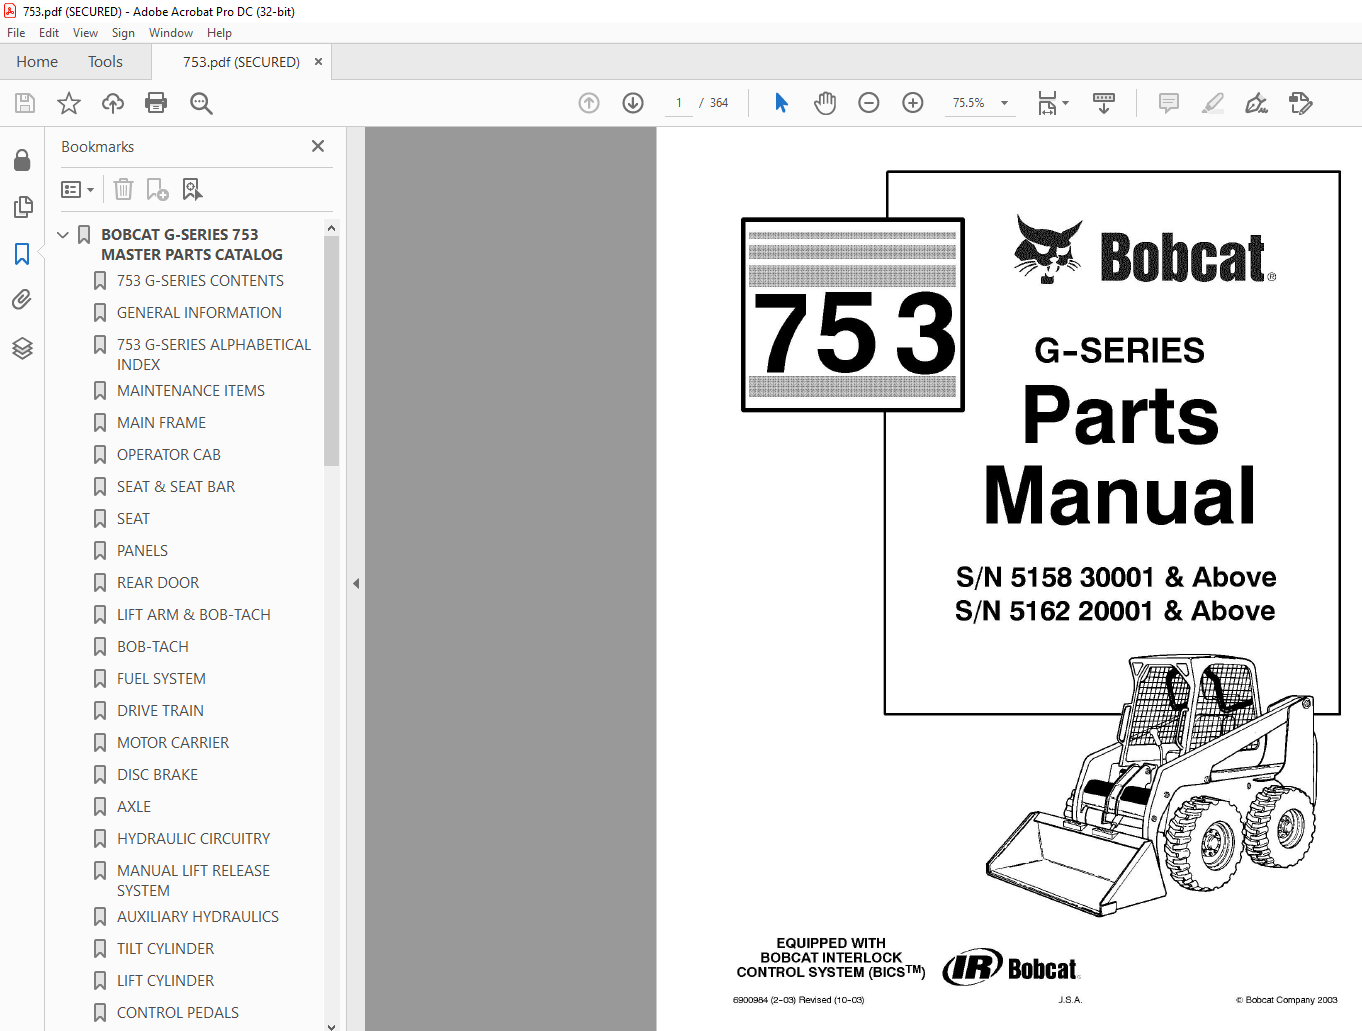Viewport: 1362px width, 1031px height.
Task: Jump to 753 G-SERIES CONTENTS bookmark
Action: point(200,281)
